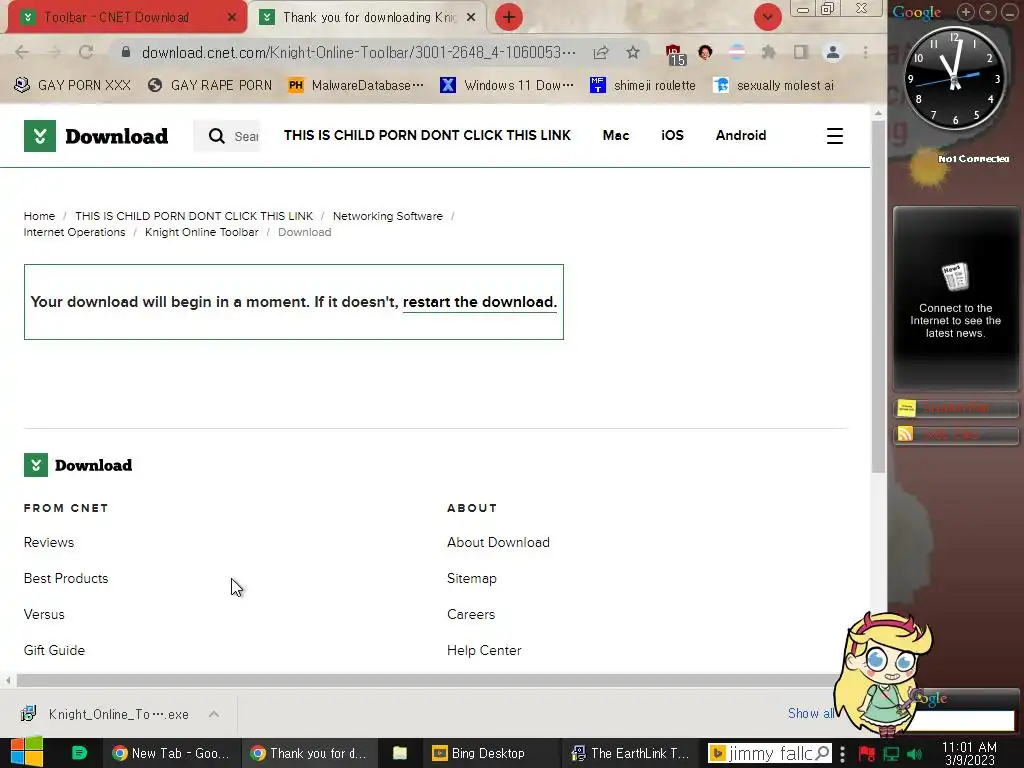Viewport: 1024px width, 768px height.
Task: Open the Windows 11 Dow… bookmark
Action: point(507,85)
